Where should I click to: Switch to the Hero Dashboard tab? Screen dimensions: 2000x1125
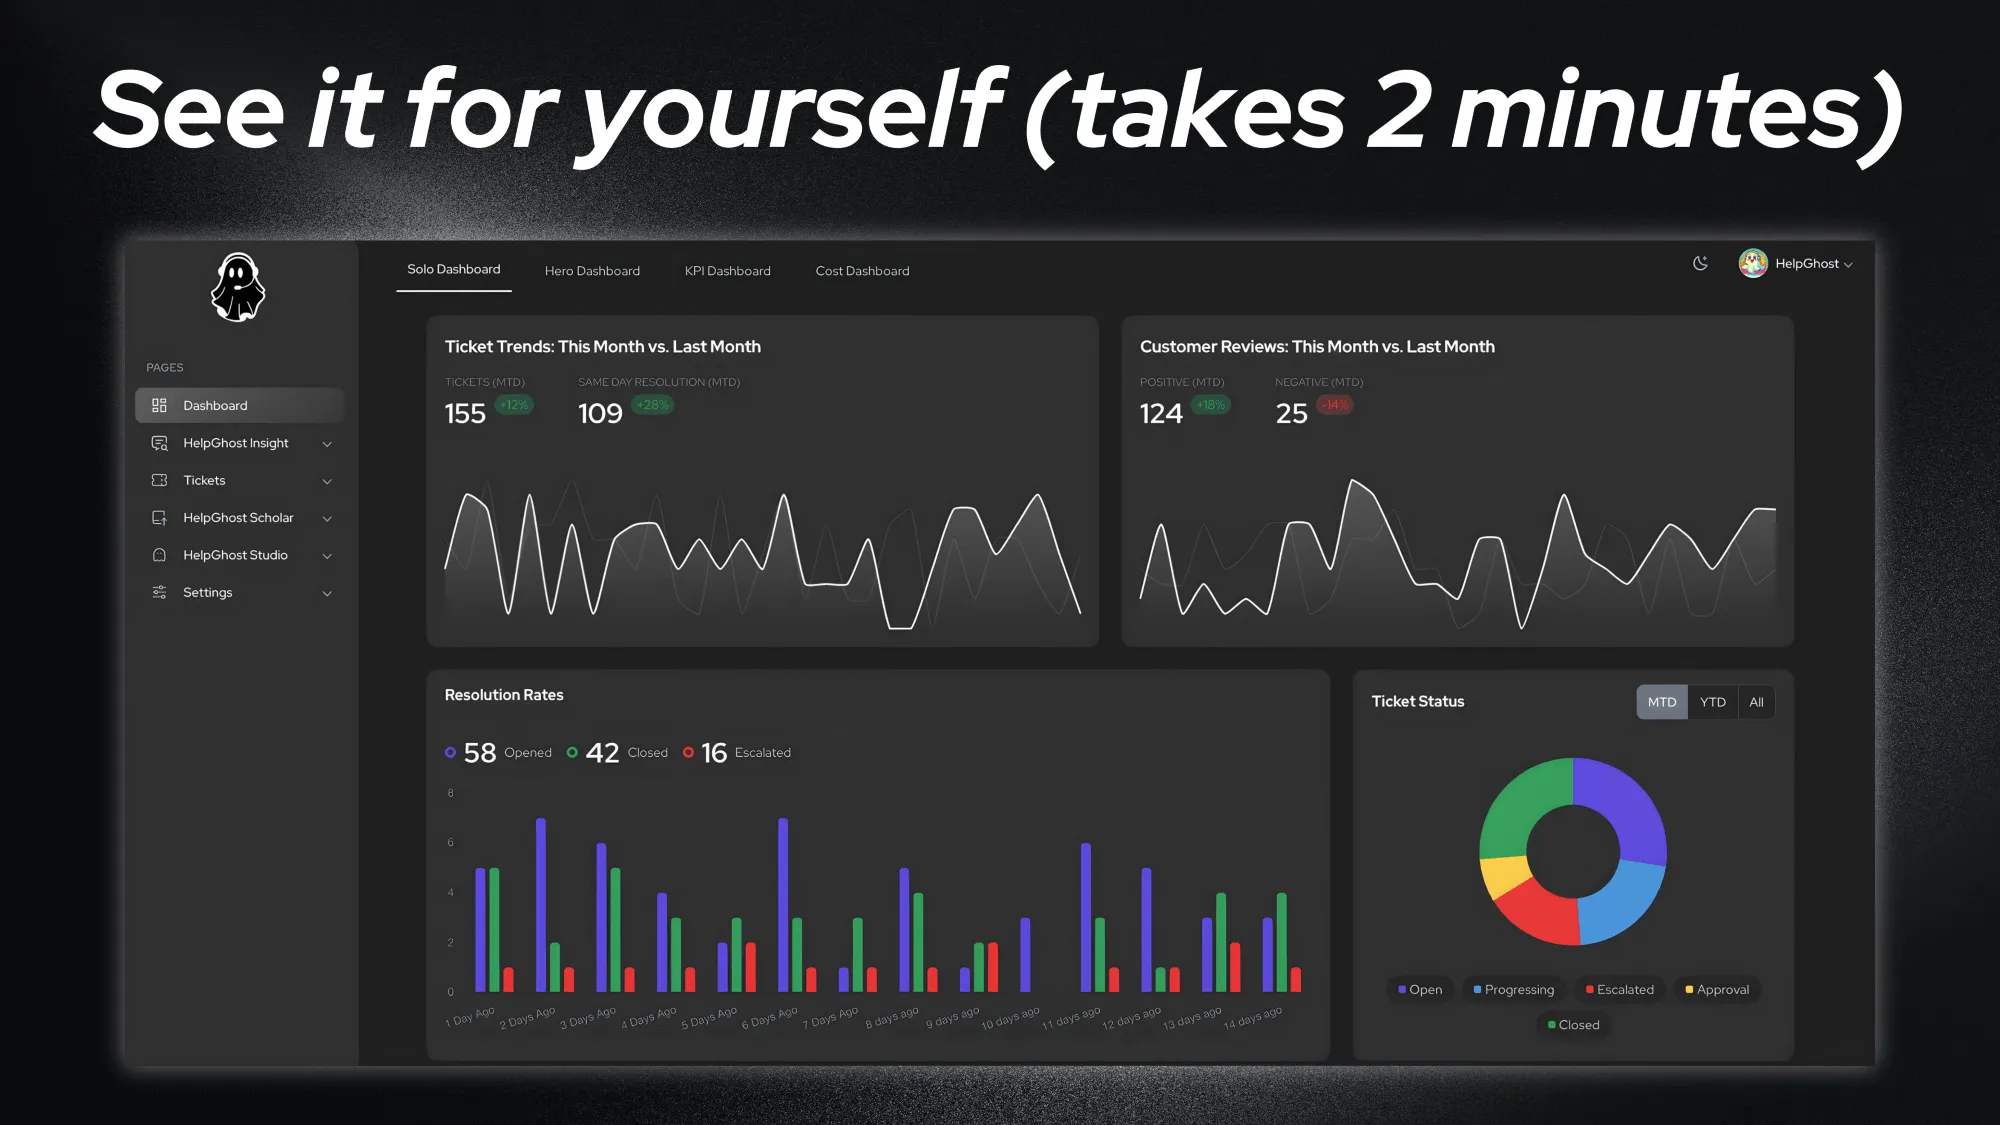tap(592, 270)
